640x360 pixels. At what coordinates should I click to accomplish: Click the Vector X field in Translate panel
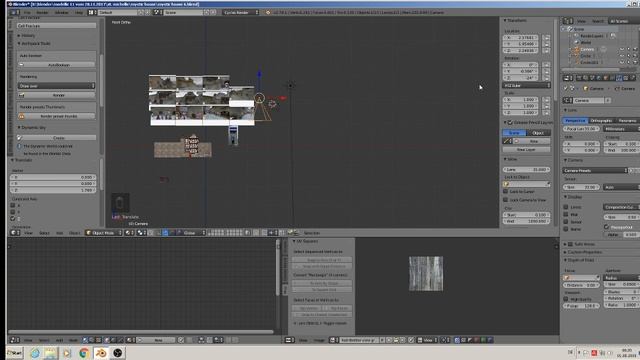pyautogui.click(x=53, y=177)
